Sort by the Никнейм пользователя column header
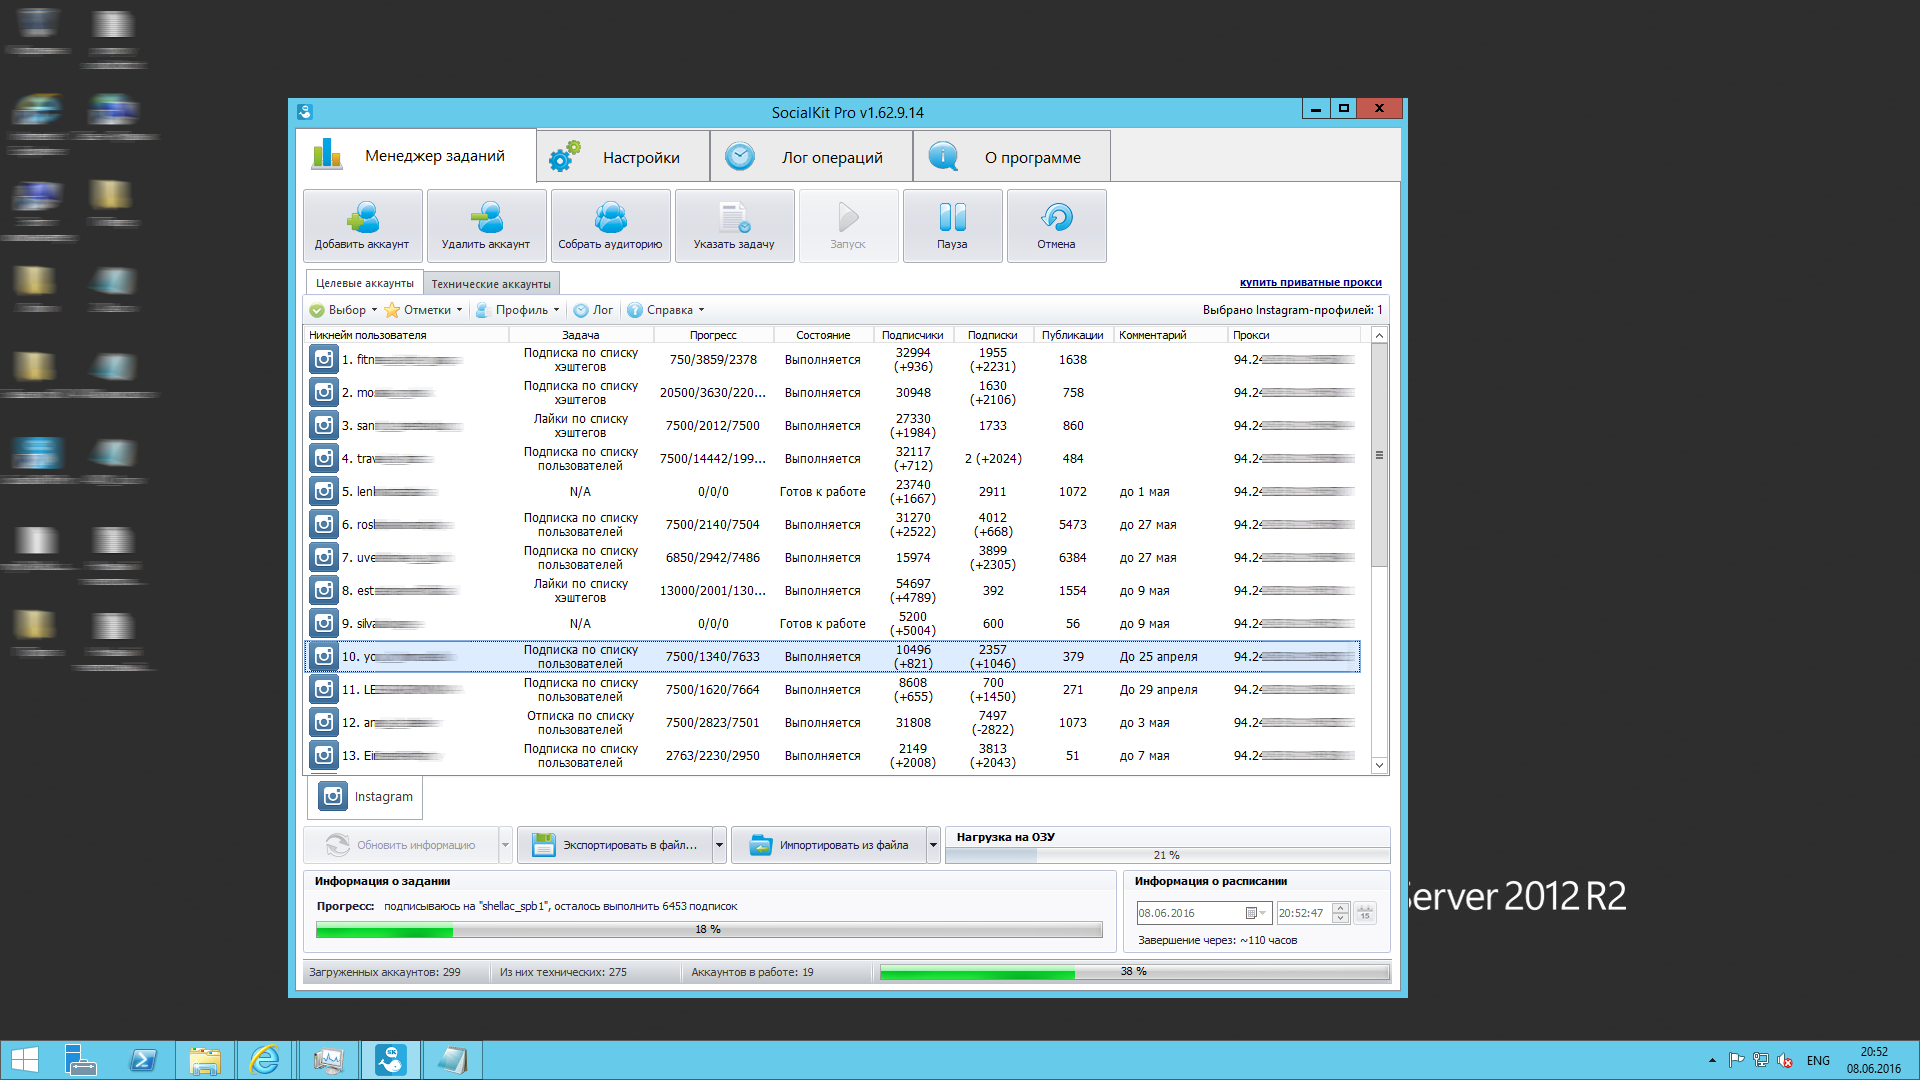This screenshot has height=1080, width=1920. (408, 335)
